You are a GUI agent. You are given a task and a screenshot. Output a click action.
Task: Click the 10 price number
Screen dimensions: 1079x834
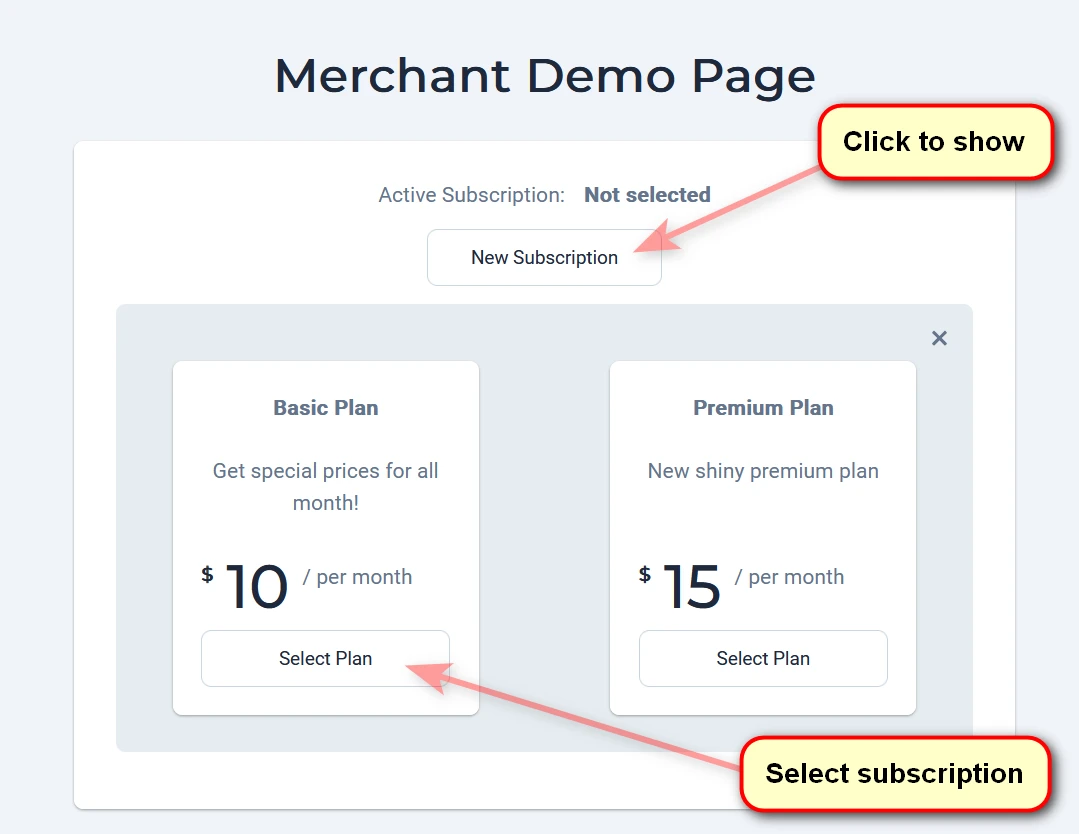tap(256, 586)
